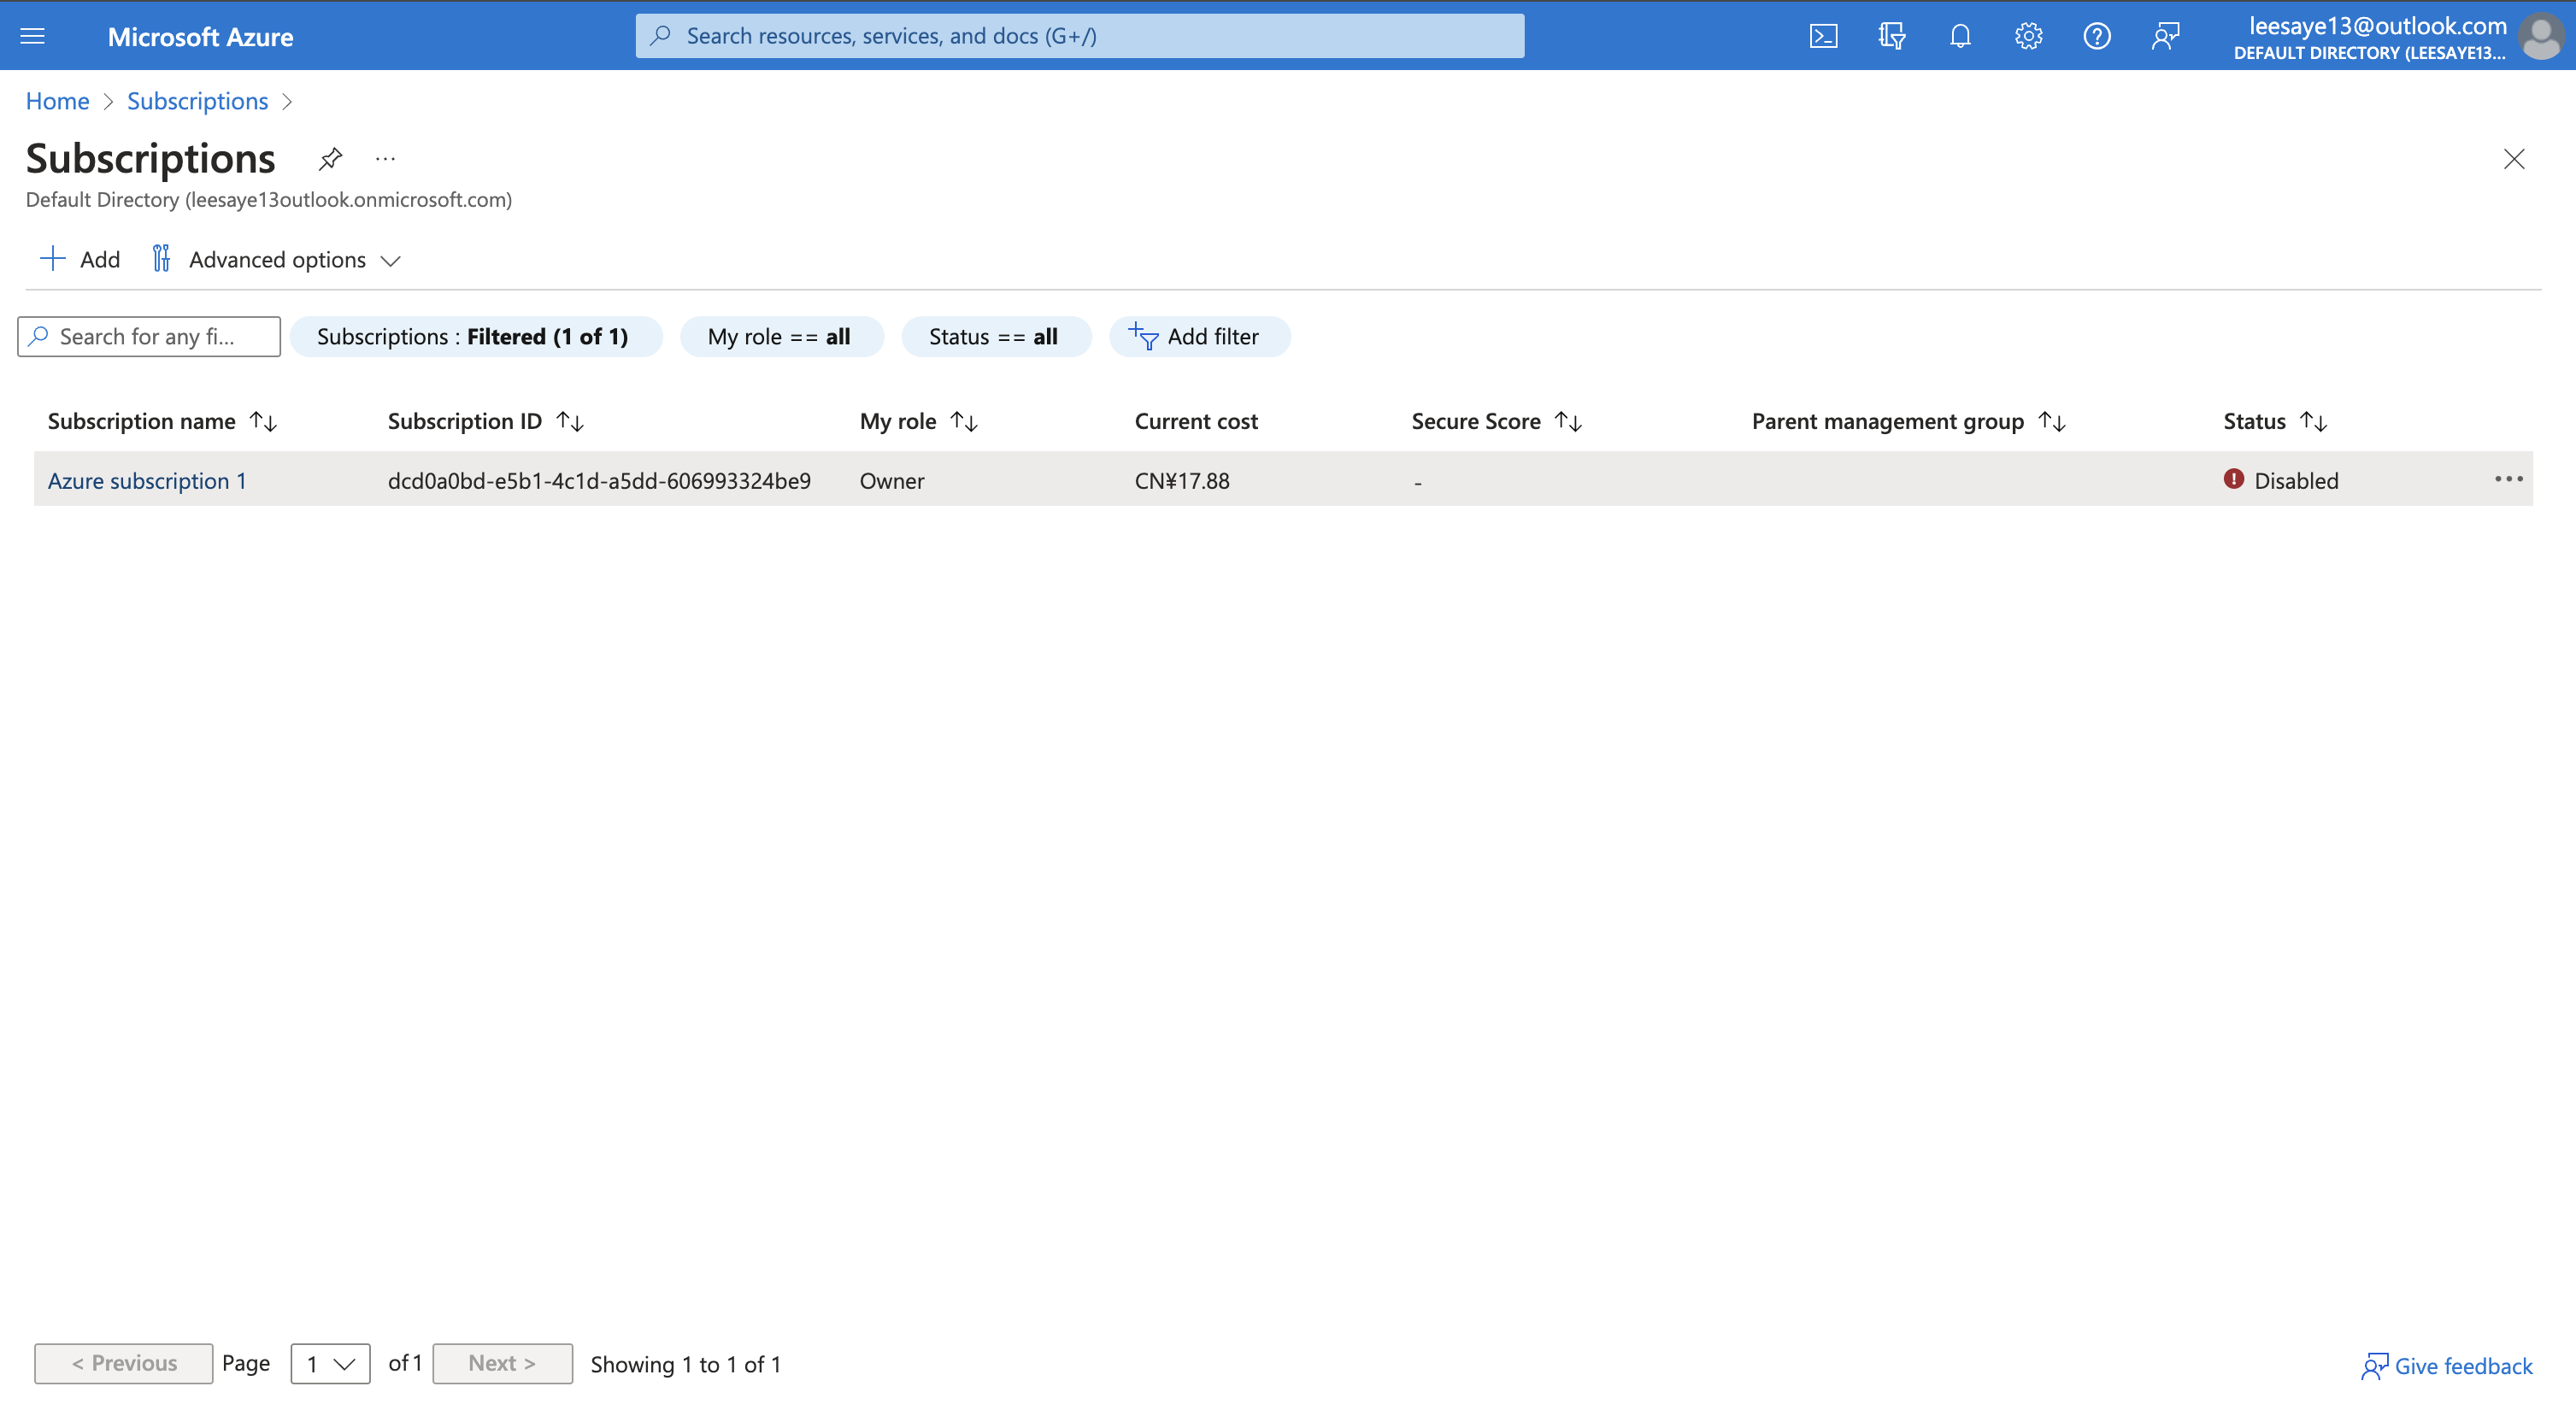Open the notifications bell
The width and height of the screenshot is (2576, 1410).
click(x=1959, y=35)
